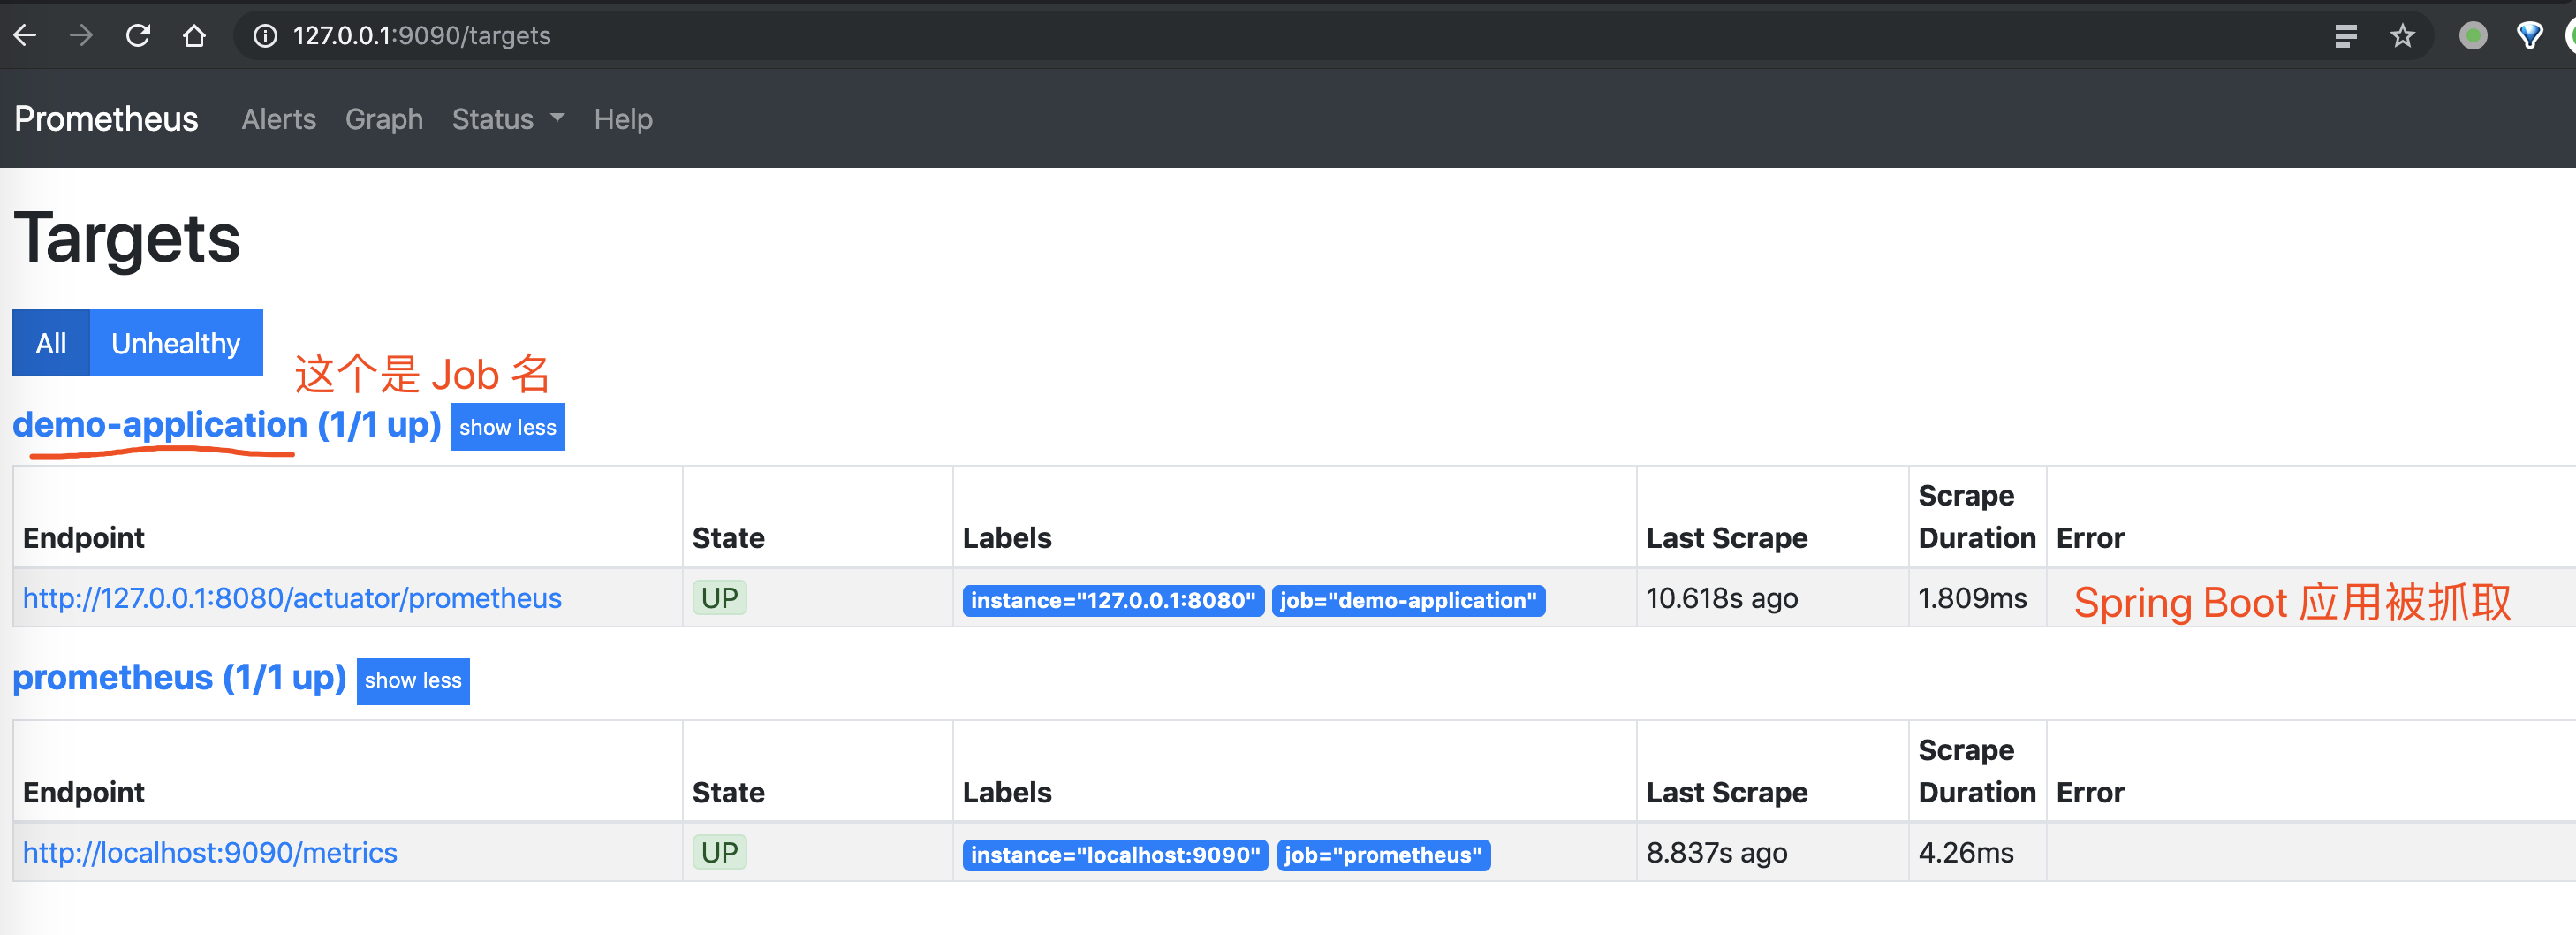
Task: Click the green circle extension icon
Action: 2472,36
